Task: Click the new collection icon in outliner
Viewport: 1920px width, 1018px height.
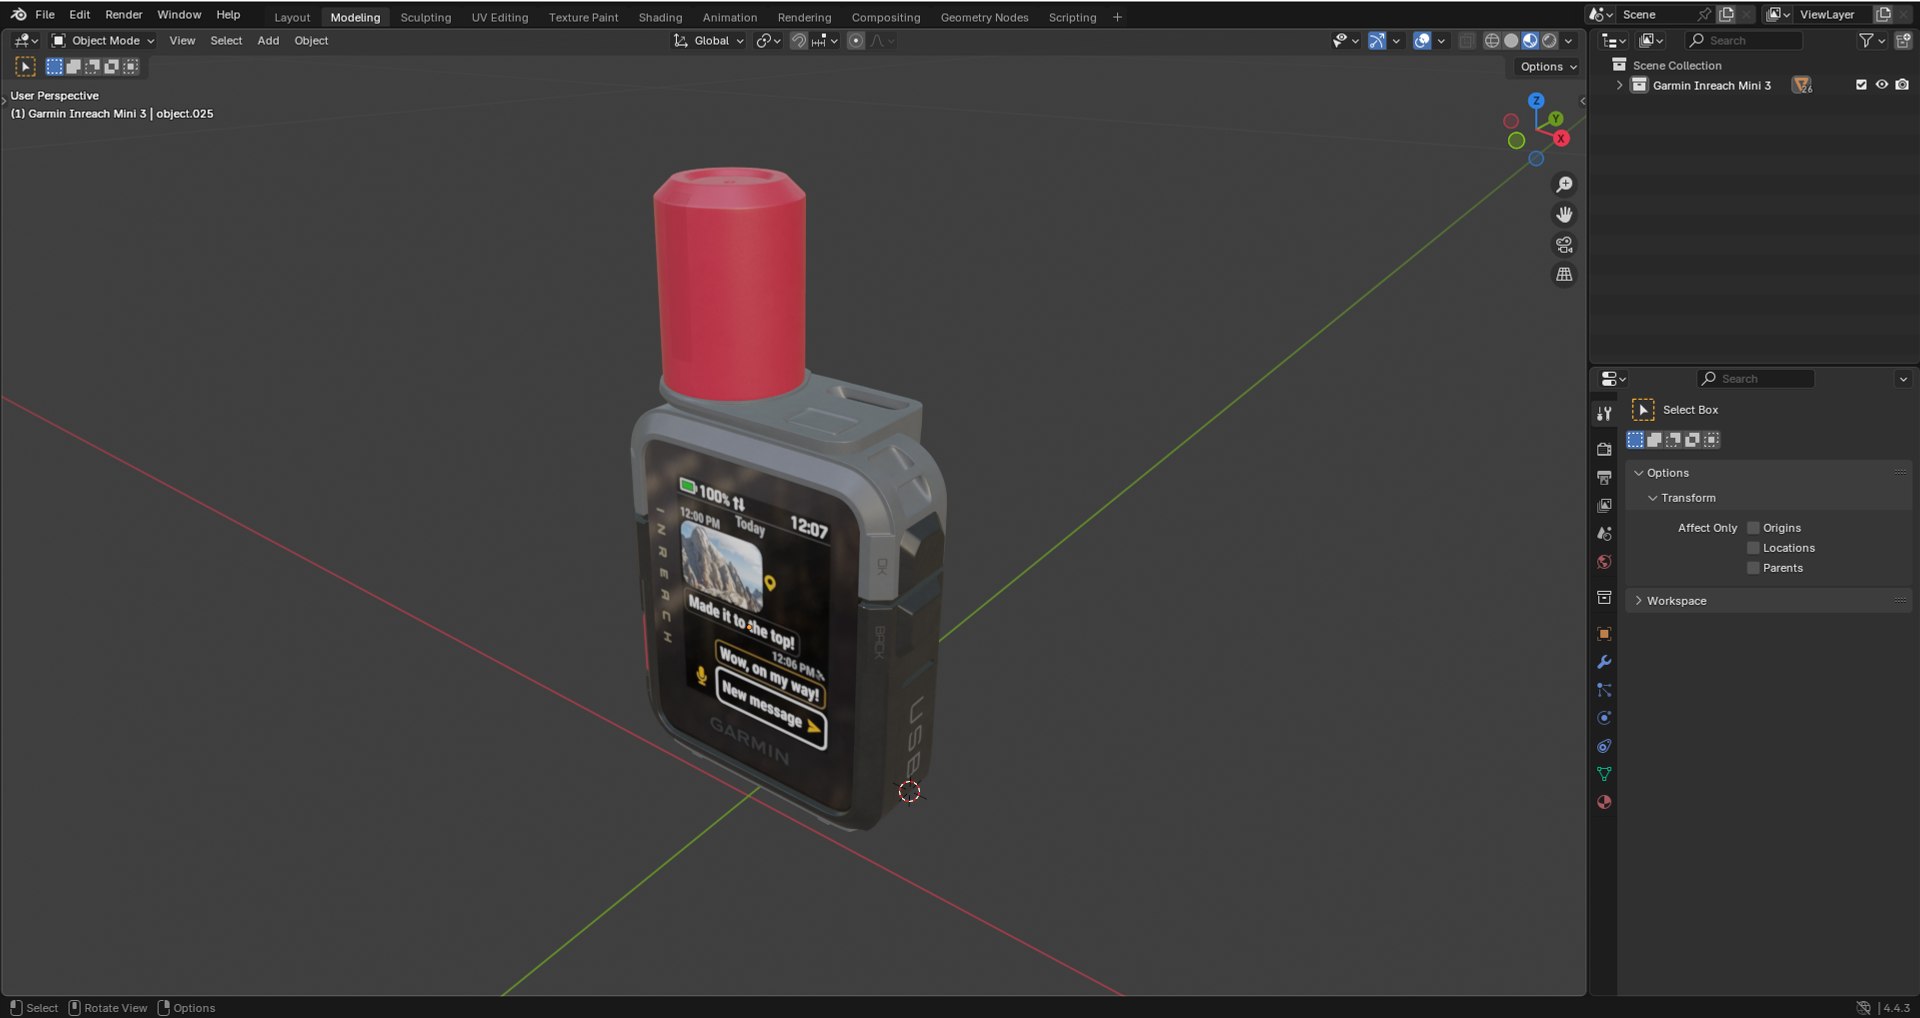Action: [1902, 41]
